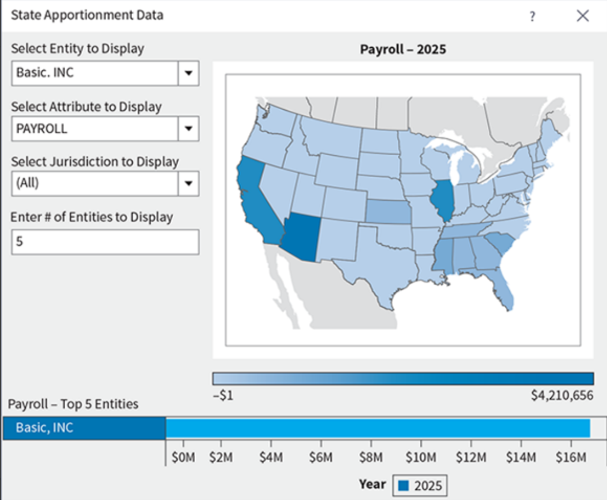
Task: Expand the Select Attribute dropdown arrow
Action: [x=187, y=128]
